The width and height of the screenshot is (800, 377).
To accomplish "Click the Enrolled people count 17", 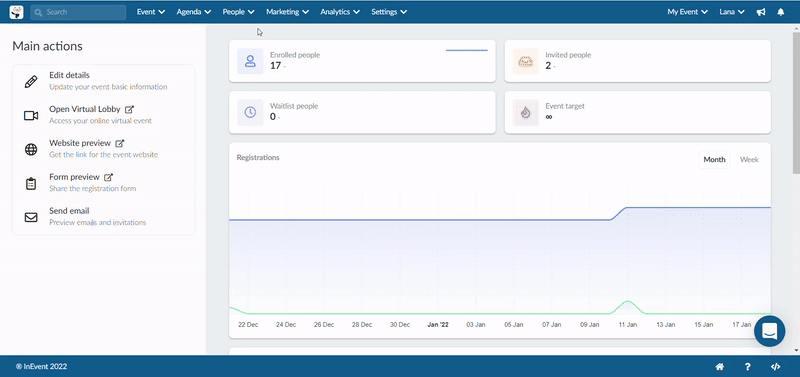I will click(x=276, y=66).
